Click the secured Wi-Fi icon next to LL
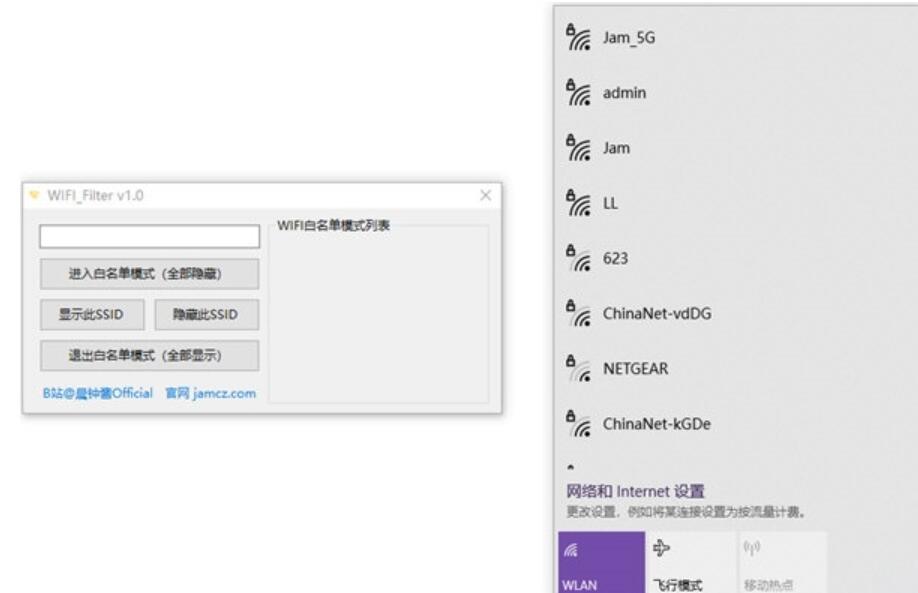This screenshot has height=593, width=918. pyautogui.click(x=576, y=202)
